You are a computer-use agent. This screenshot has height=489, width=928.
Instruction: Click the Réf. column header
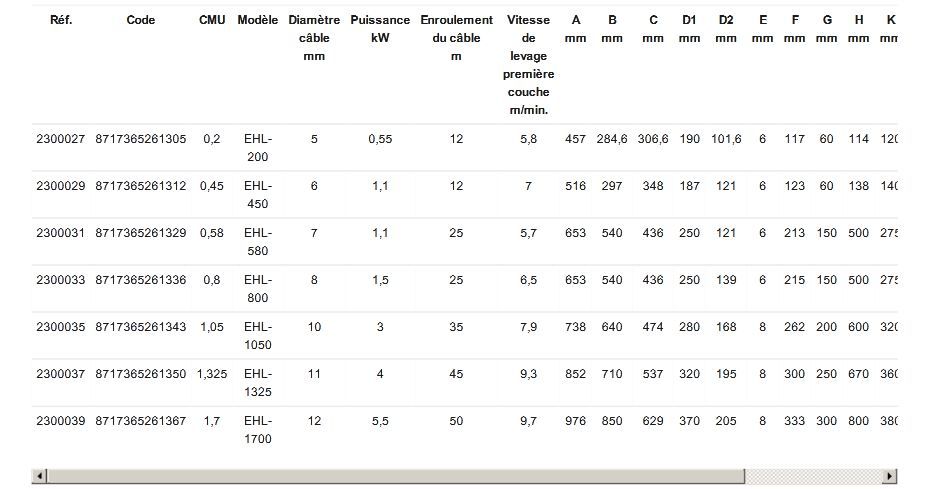61,20
